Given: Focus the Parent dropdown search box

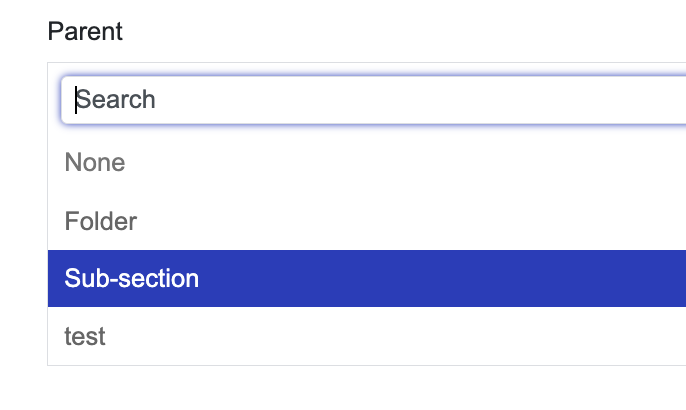Looking at the screenshot, I should [370, 100].
